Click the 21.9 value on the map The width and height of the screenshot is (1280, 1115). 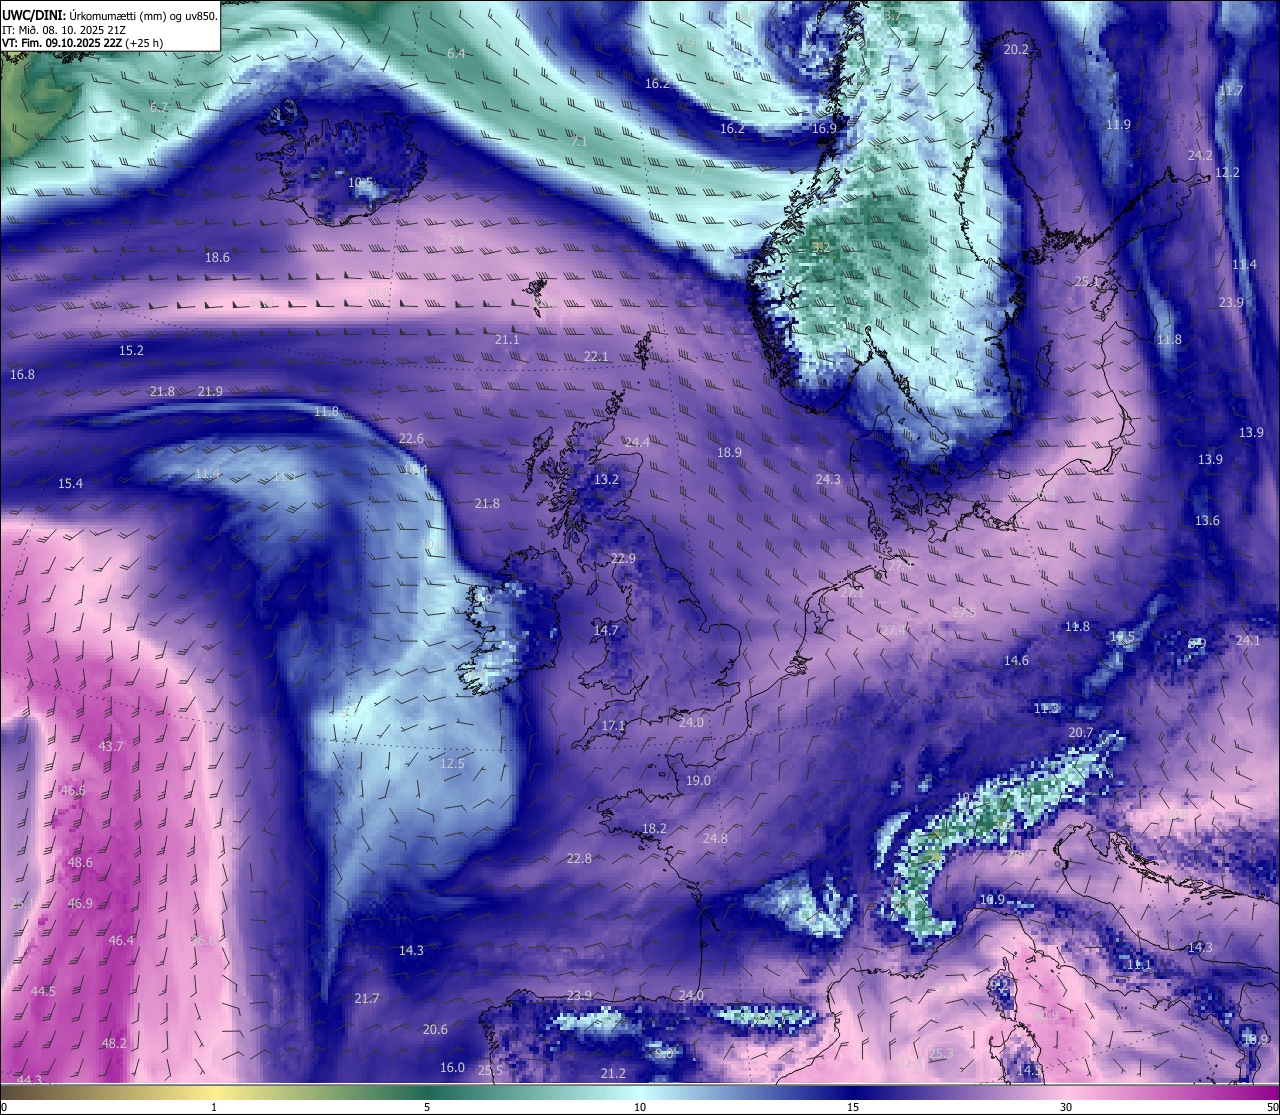click(210, 391)
